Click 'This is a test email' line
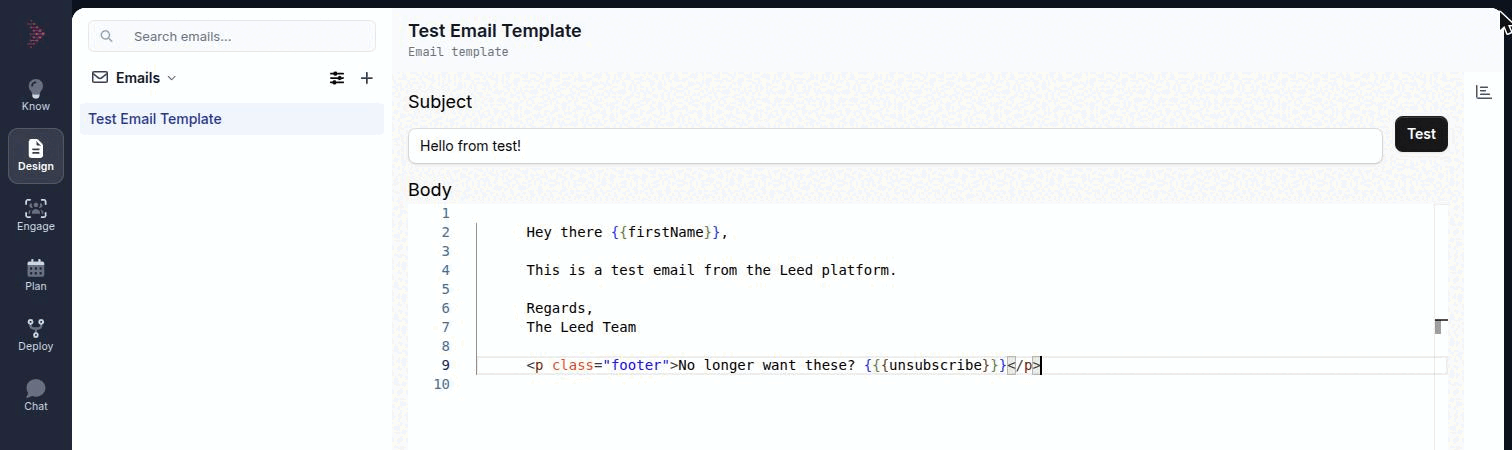1512x450 pixels. (x=711, y=270)
